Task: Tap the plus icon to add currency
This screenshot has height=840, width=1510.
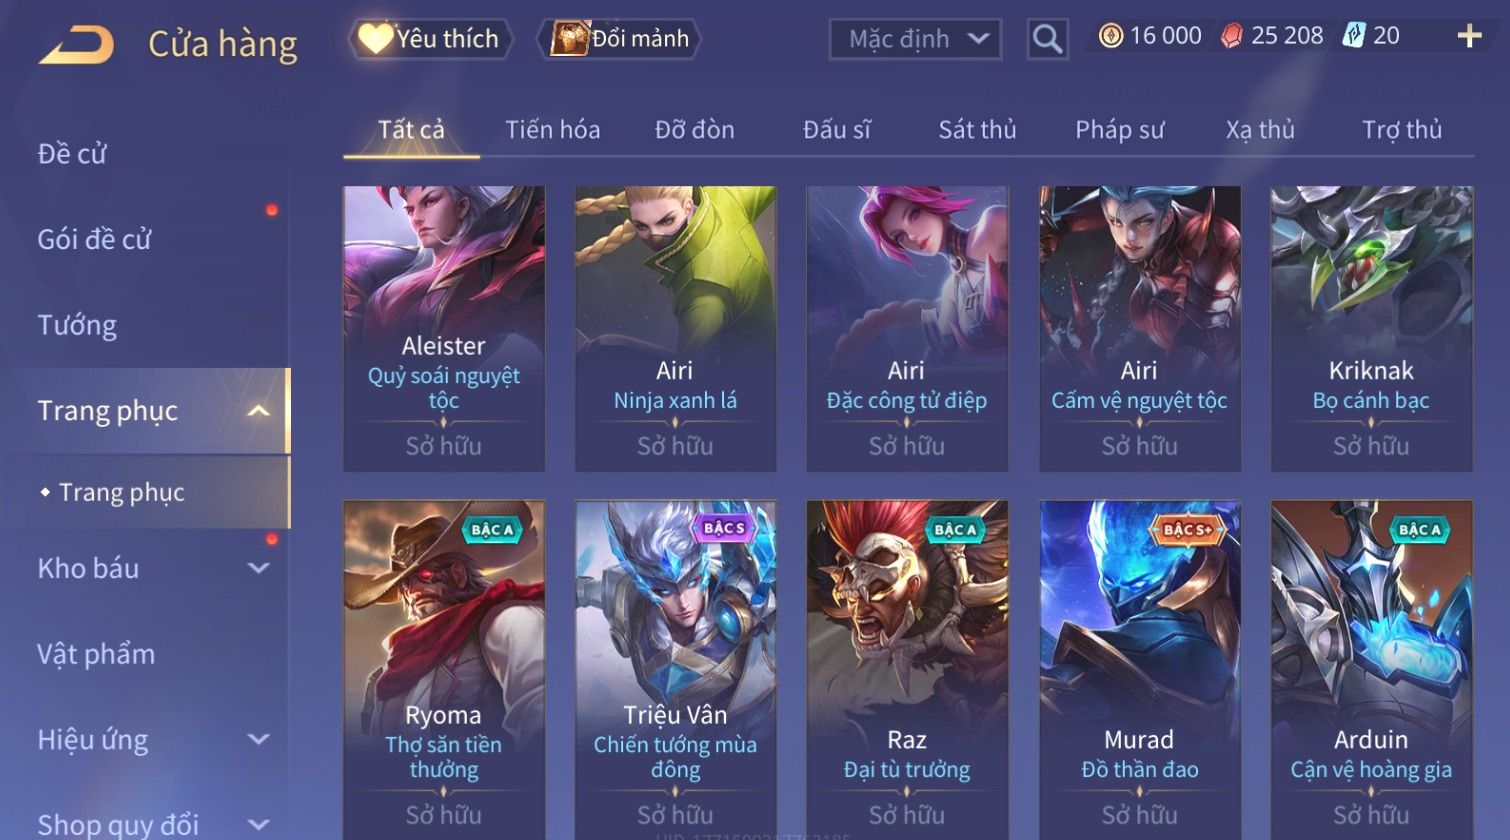Action: (1469, 37)
